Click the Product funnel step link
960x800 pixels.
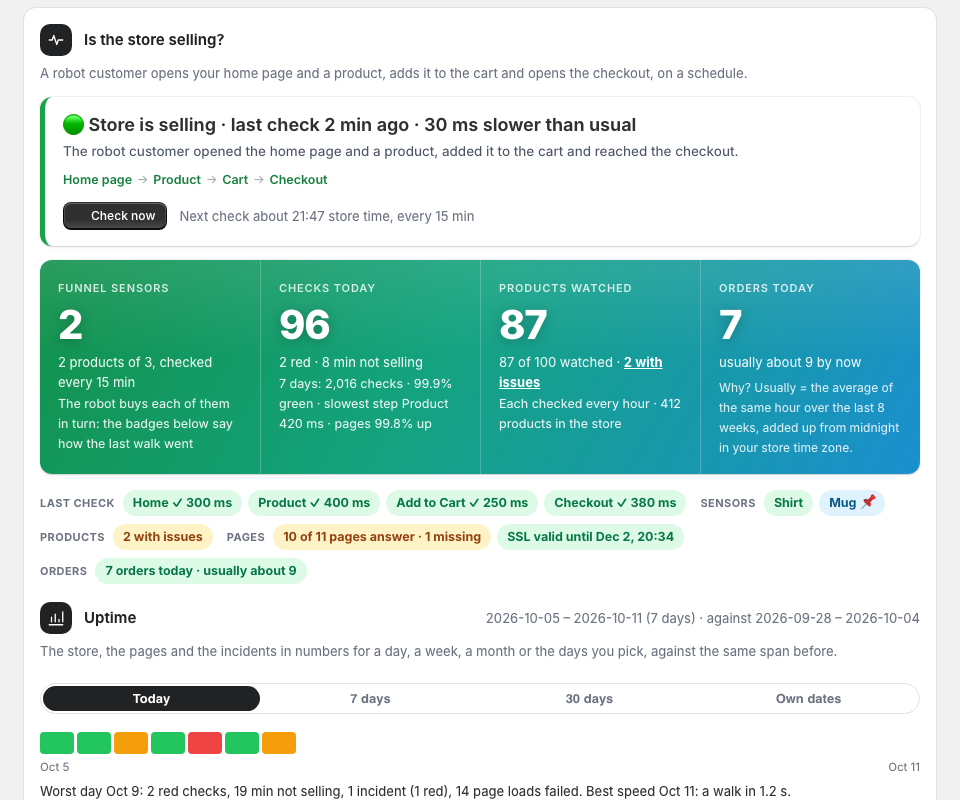[x=177, y=179]
